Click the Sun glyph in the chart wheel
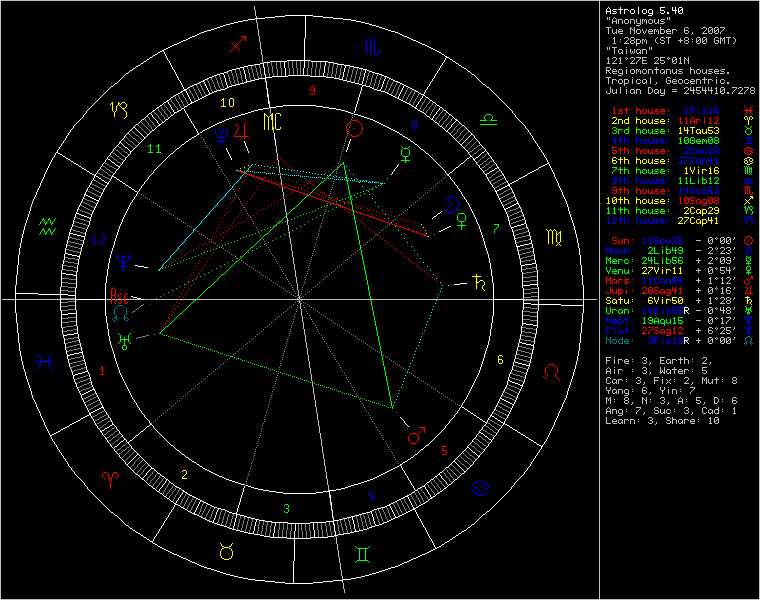This screenshot has width=760, height=600. 354,128
